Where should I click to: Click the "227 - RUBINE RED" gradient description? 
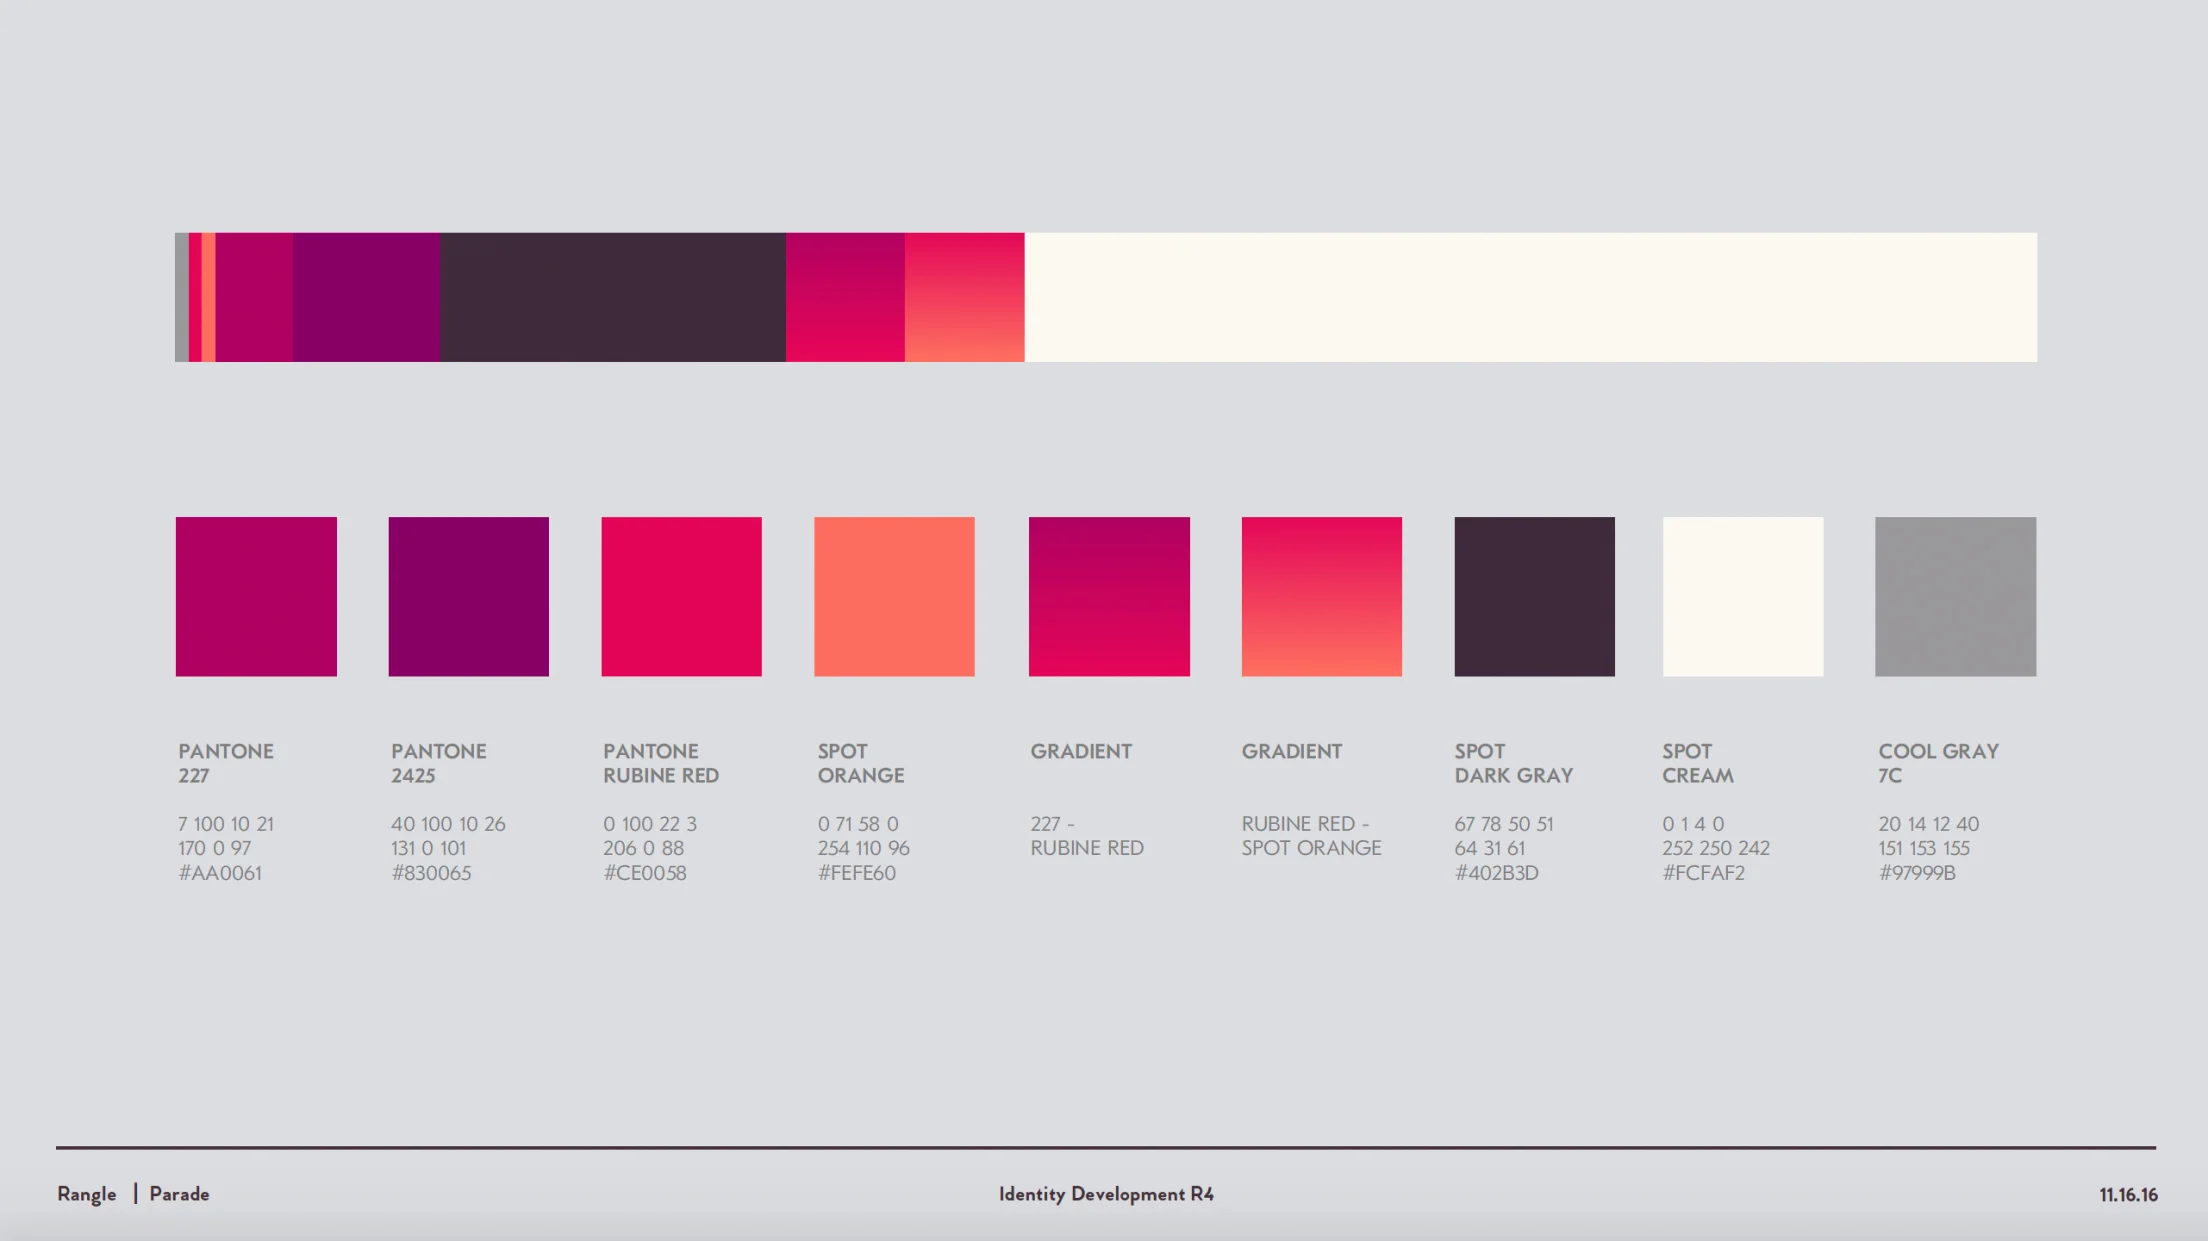click(x=1087, y=836)
